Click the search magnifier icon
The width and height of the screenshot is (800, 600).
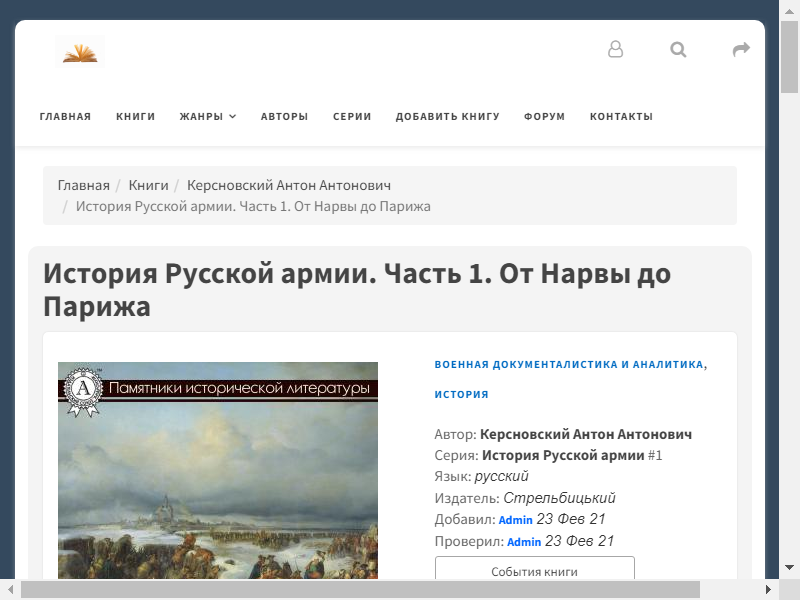point(678,49)
